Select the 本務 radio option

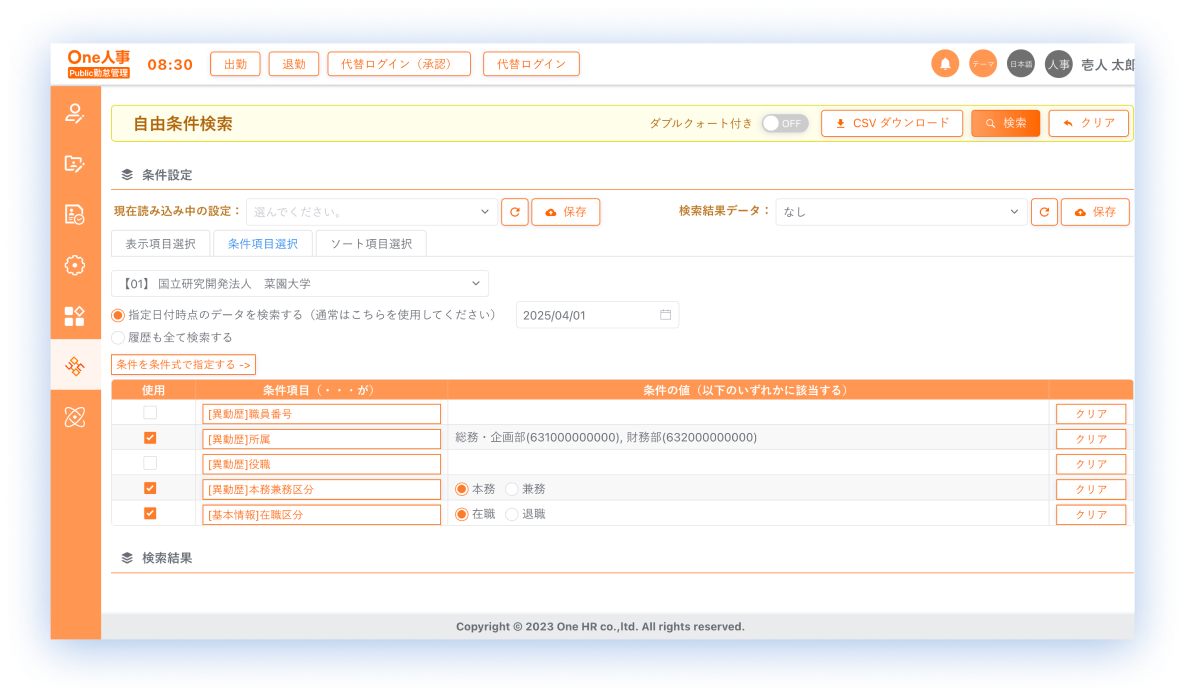(x=461, y=489)
